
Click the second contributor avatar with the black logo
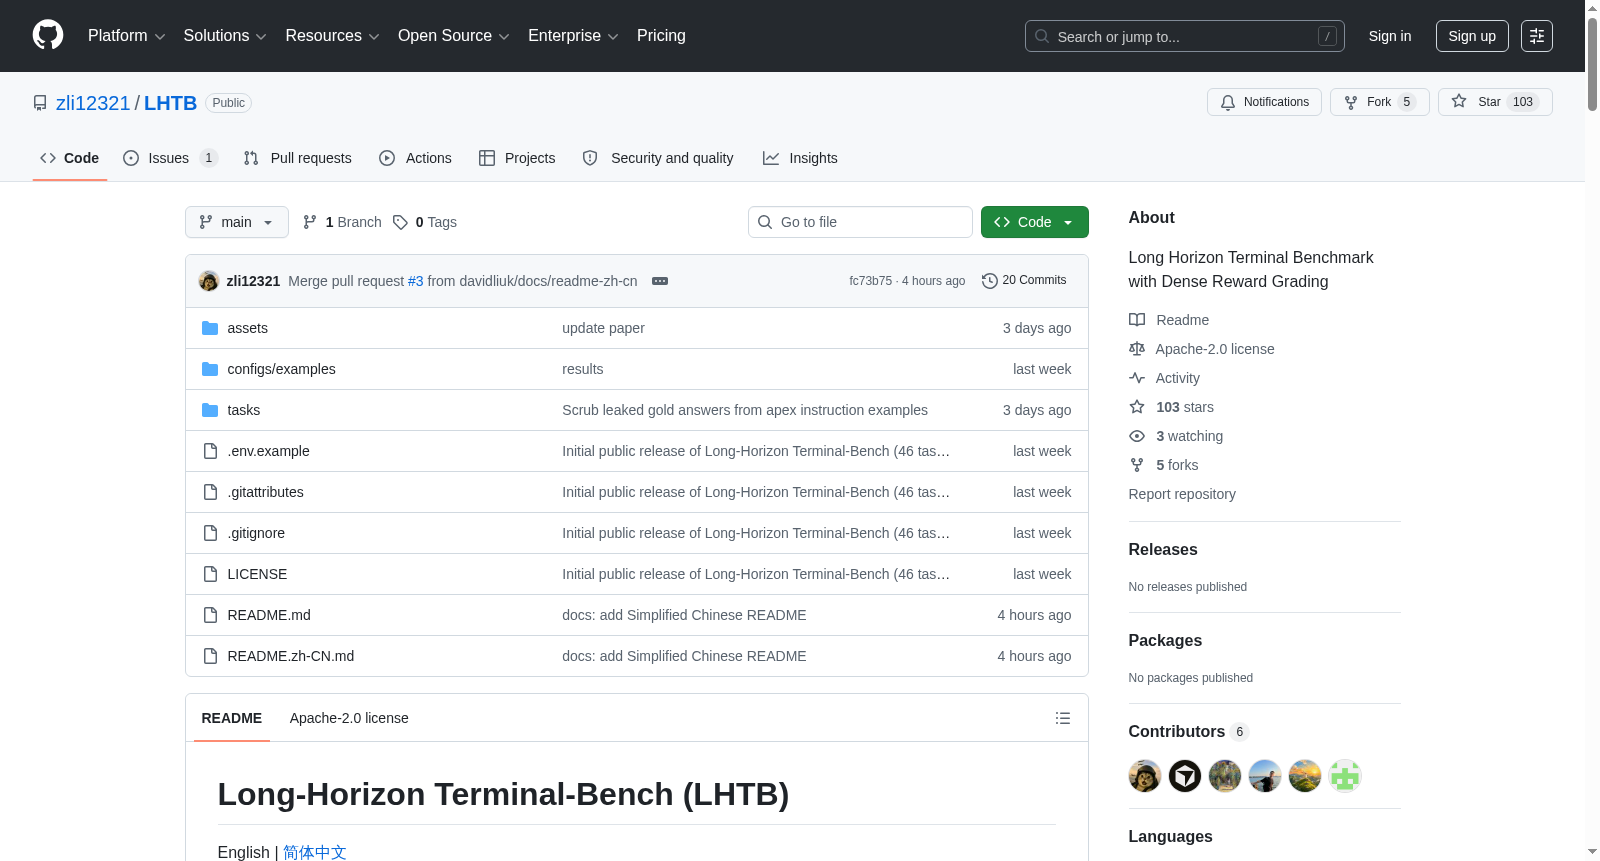coord(1185,776)
